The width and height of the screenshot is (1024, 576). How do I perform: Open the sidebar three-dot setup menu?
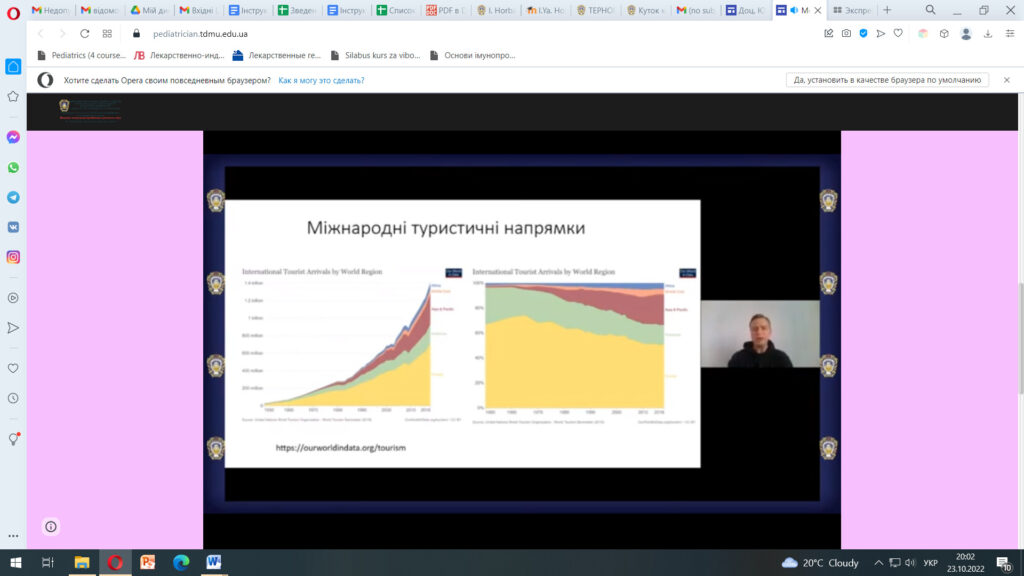pyautogui.click(x=13, y=536)
